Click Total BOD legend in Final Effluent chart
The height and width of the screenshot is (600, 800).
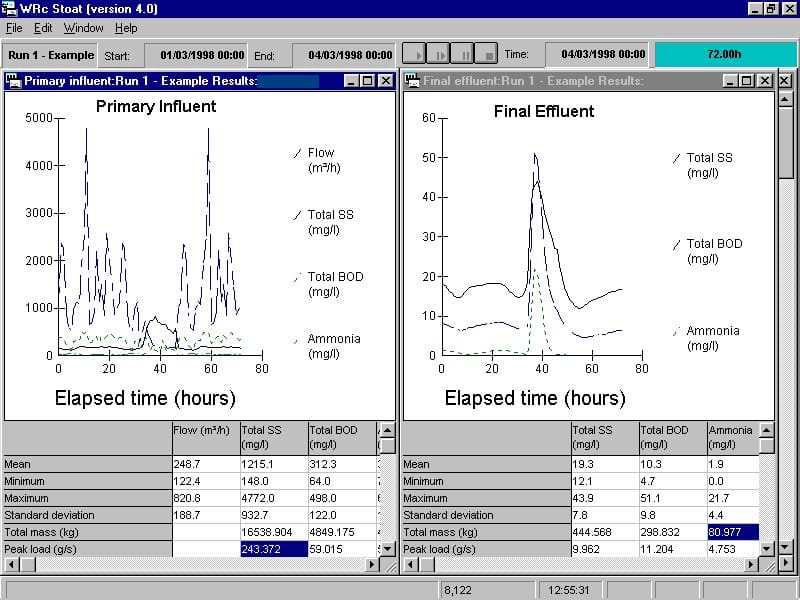click(707, 251)
